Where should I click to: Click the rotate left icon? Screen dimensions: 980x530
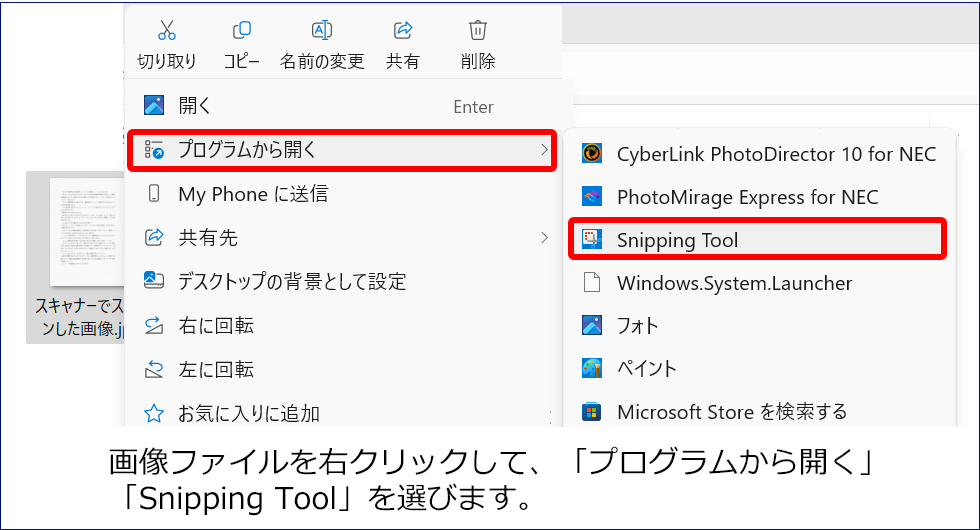pos(154,369)
